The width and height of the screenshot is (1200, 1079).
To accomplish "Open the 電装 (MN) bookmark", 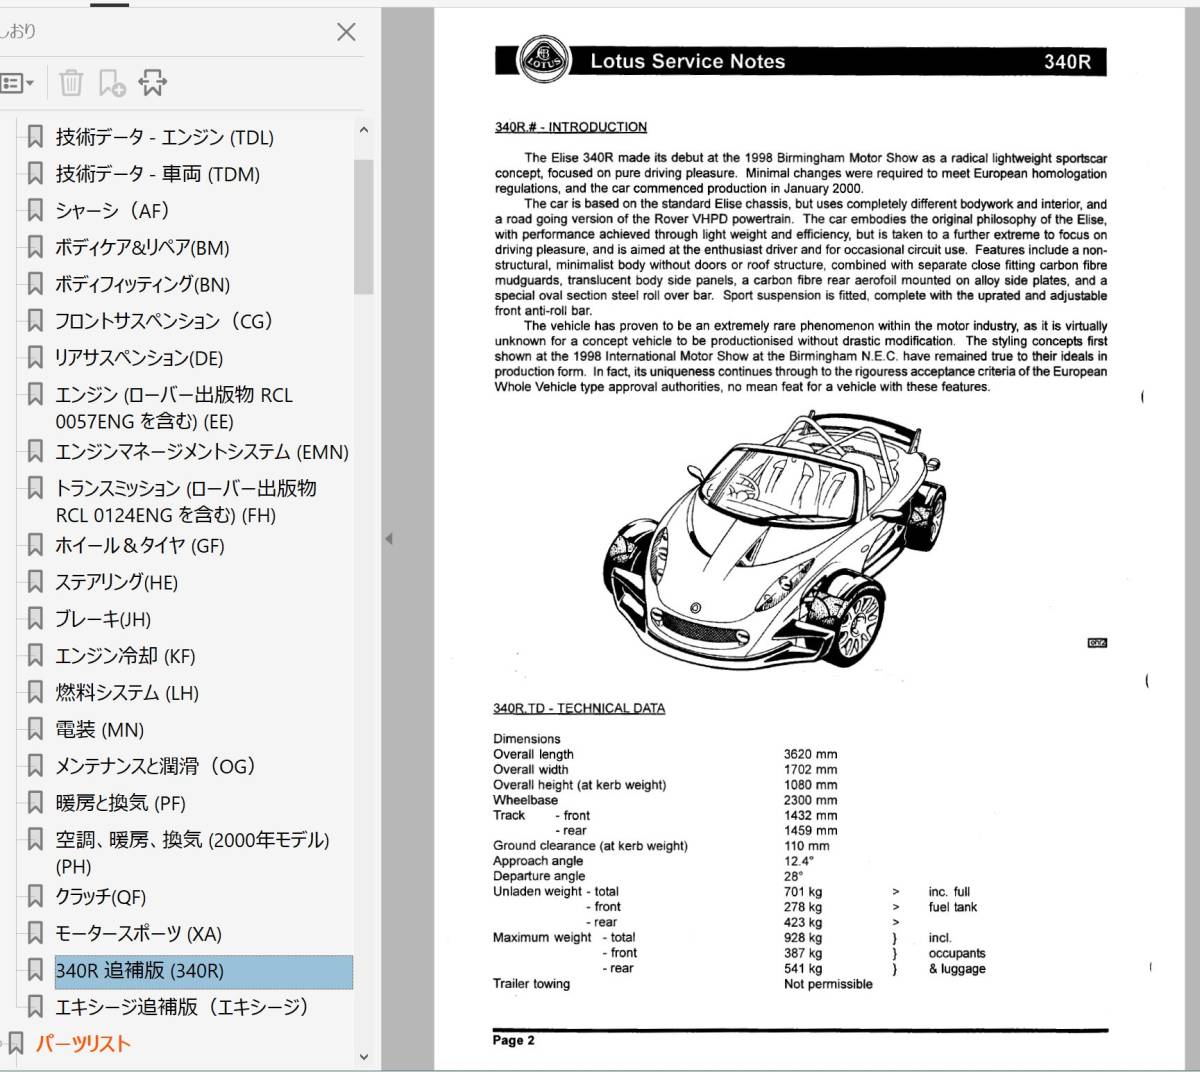I will 100,730.
